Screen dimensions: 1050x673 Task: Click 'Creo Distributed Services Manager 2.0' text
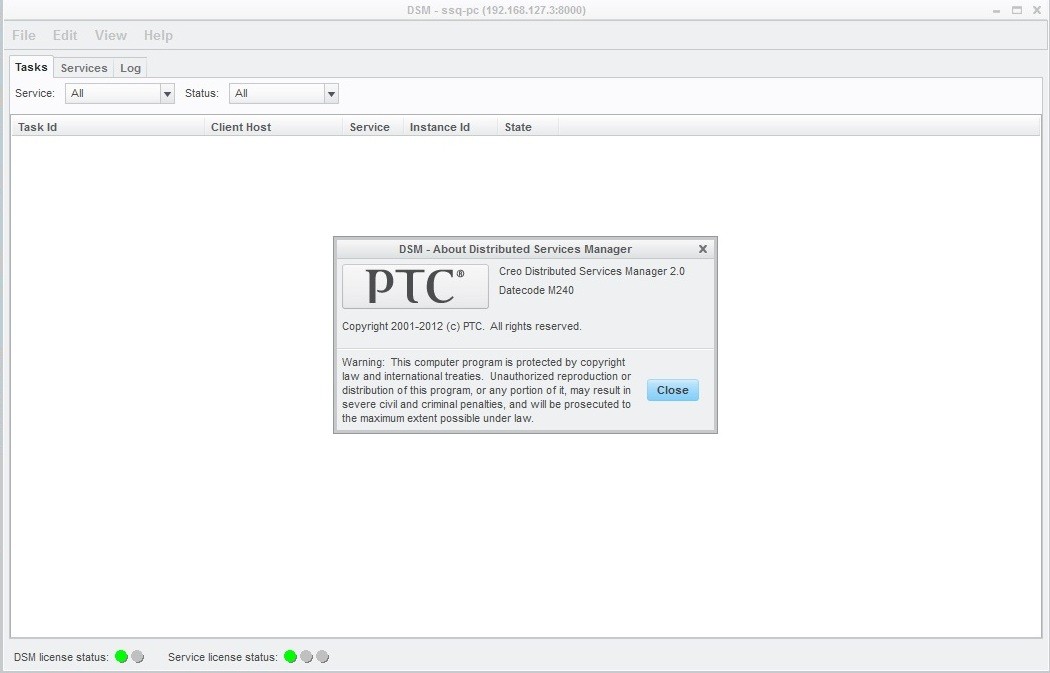(x=592, y=271)
